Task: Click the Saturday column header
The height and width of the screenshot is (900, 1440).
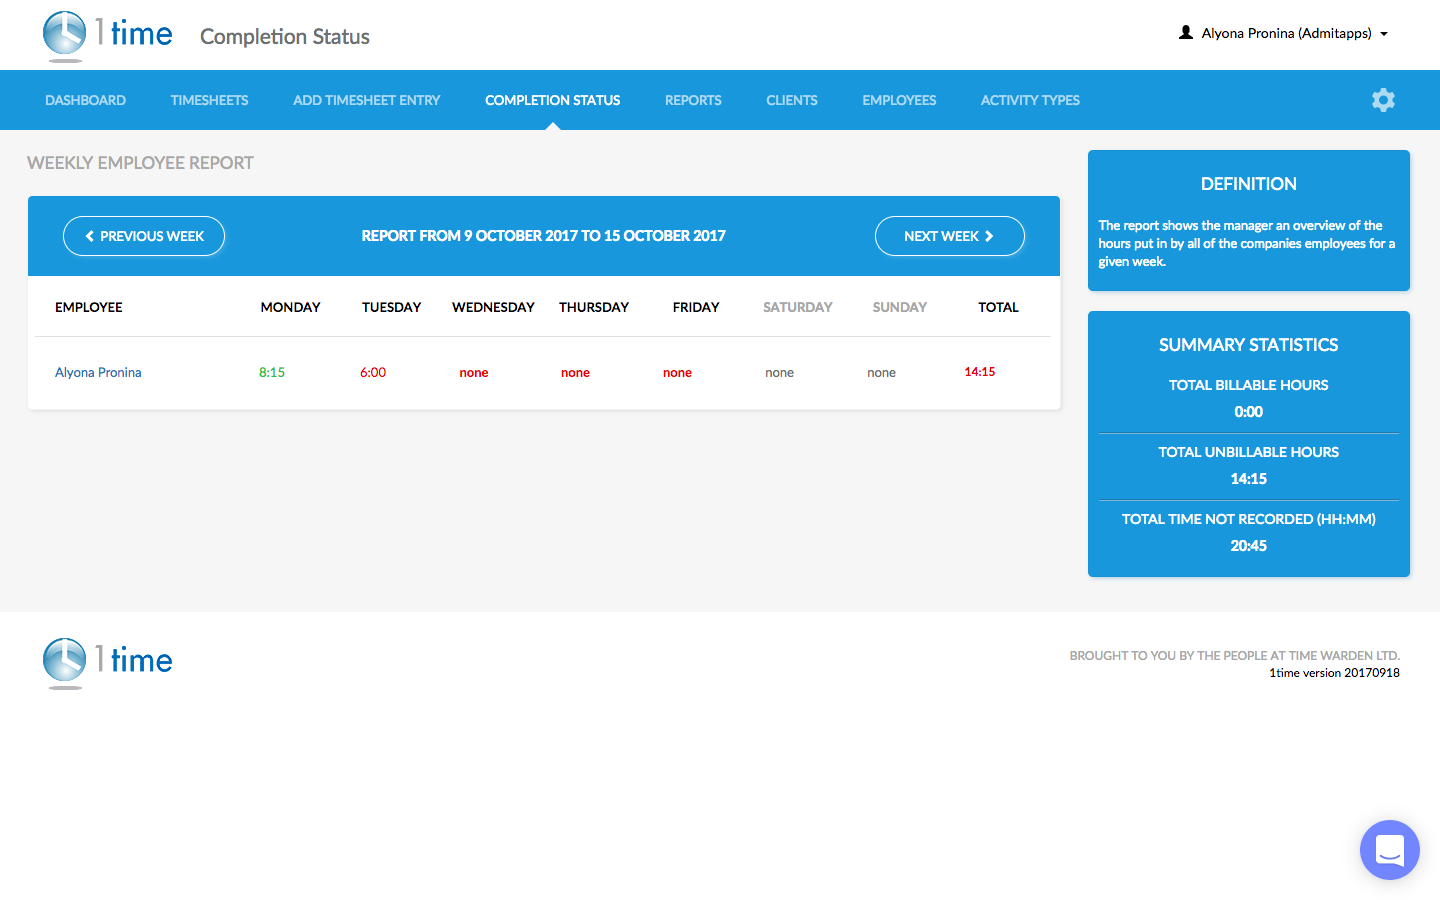Action: pyautogui.click(x=798, y=307)
